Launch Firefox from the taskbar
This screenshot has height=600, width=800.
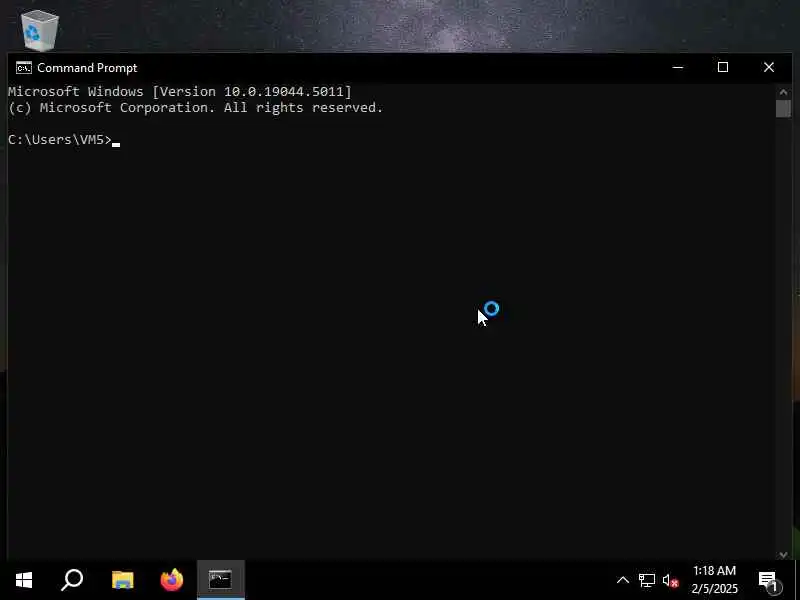(171, 580)
